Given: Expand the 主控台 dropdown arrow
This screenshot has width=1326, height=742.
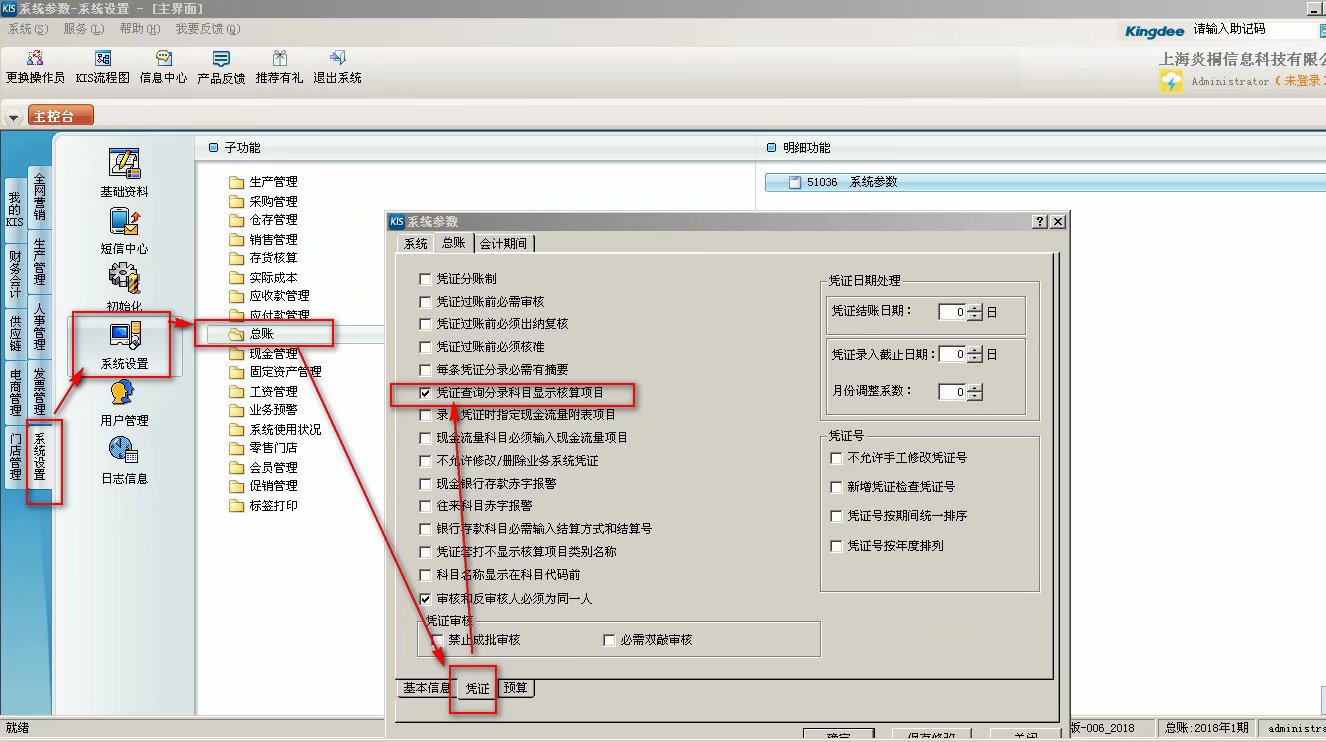Looking at the screenshot, I should (13, 117).
